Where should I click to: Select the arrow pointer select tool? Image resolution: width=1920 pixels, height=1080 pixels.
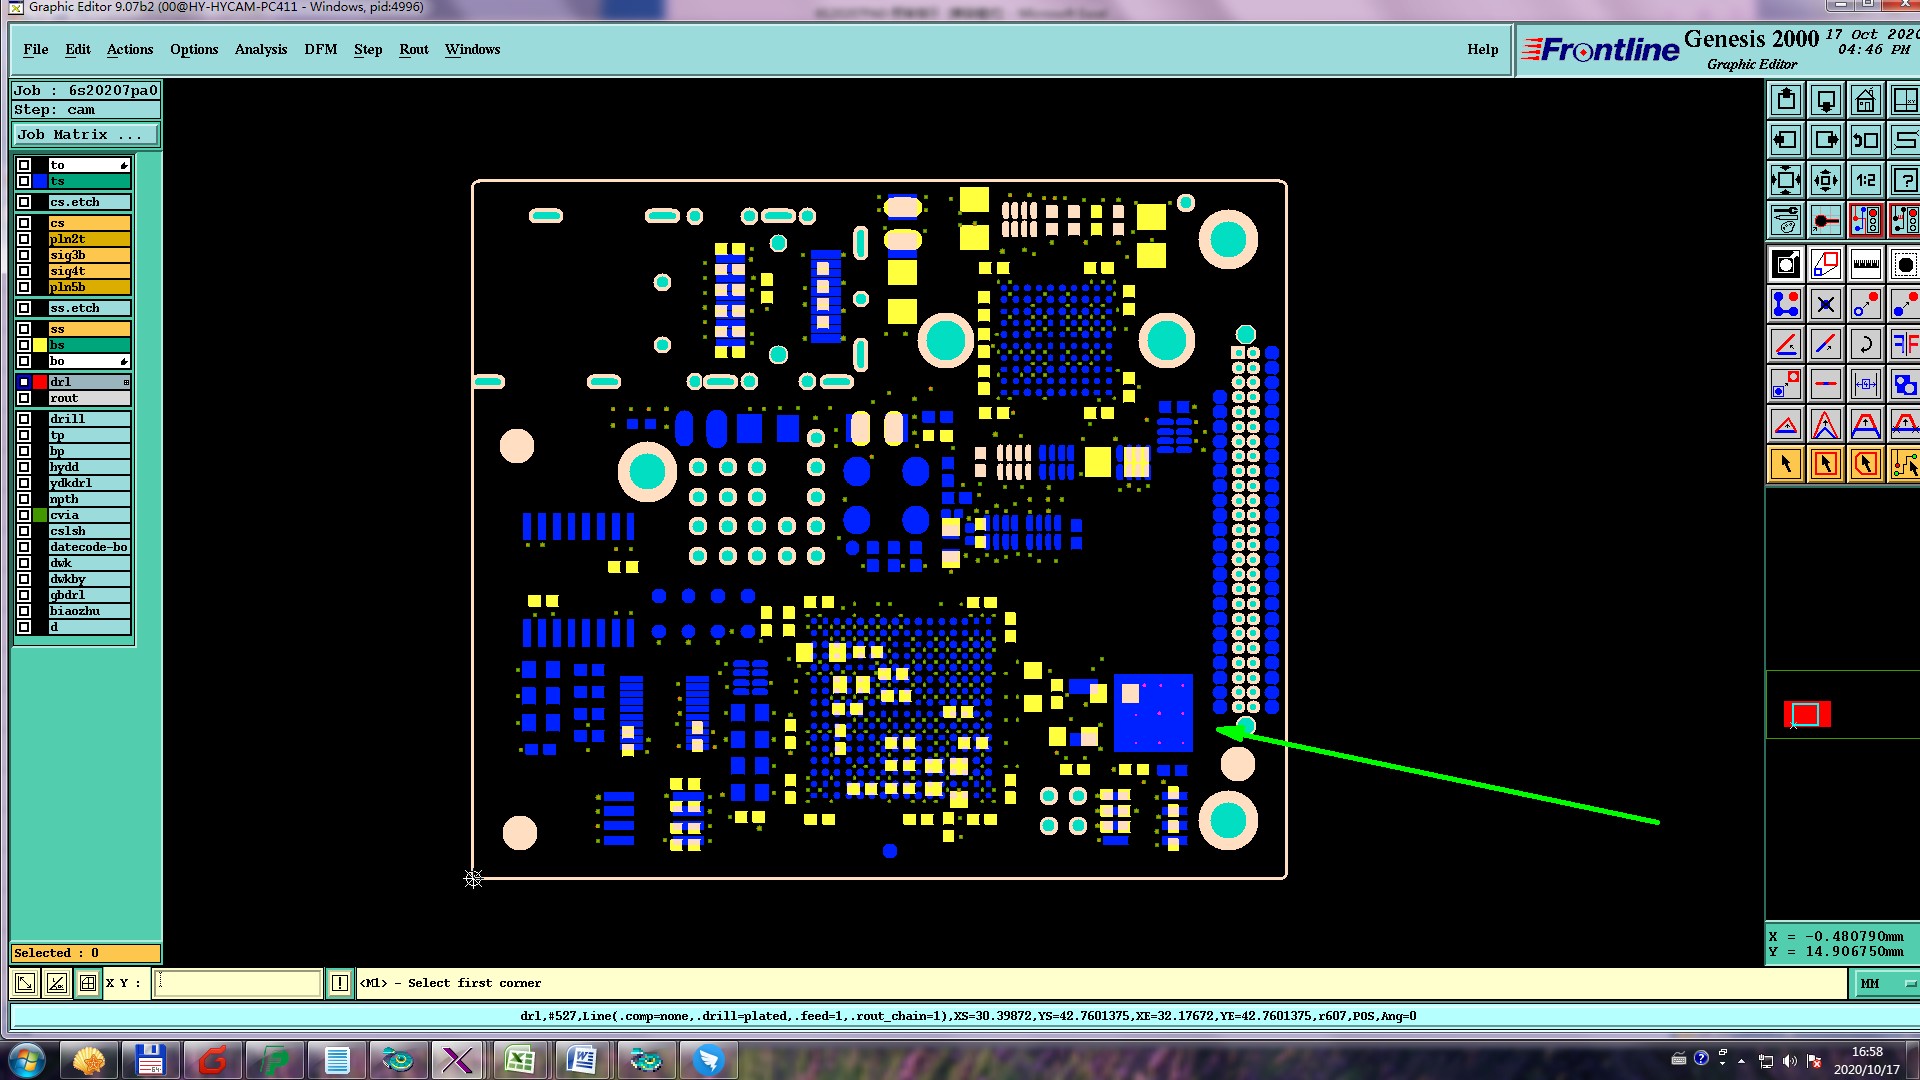[x=1786, y=465]
